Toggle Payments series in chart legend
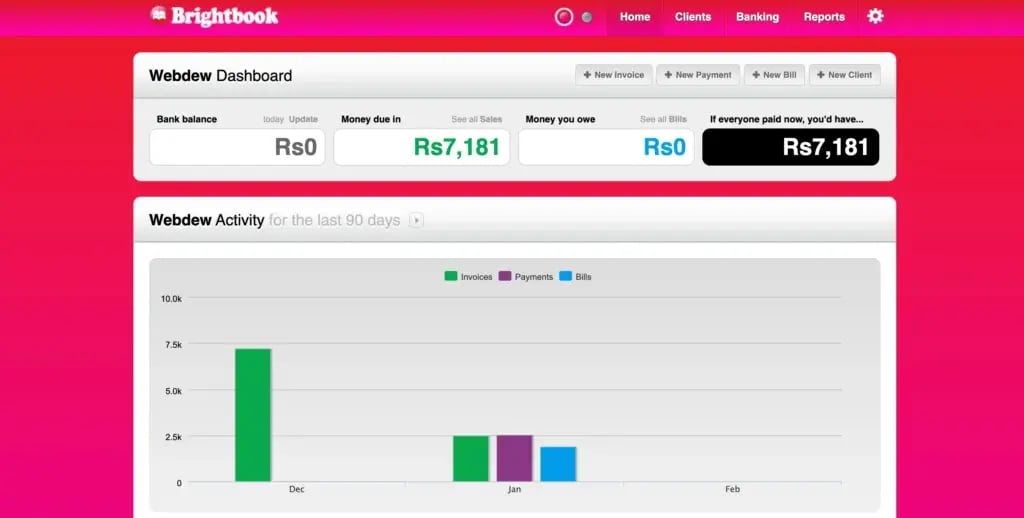This screenshot has height=518, width=1024. click(x=525, y=276)
